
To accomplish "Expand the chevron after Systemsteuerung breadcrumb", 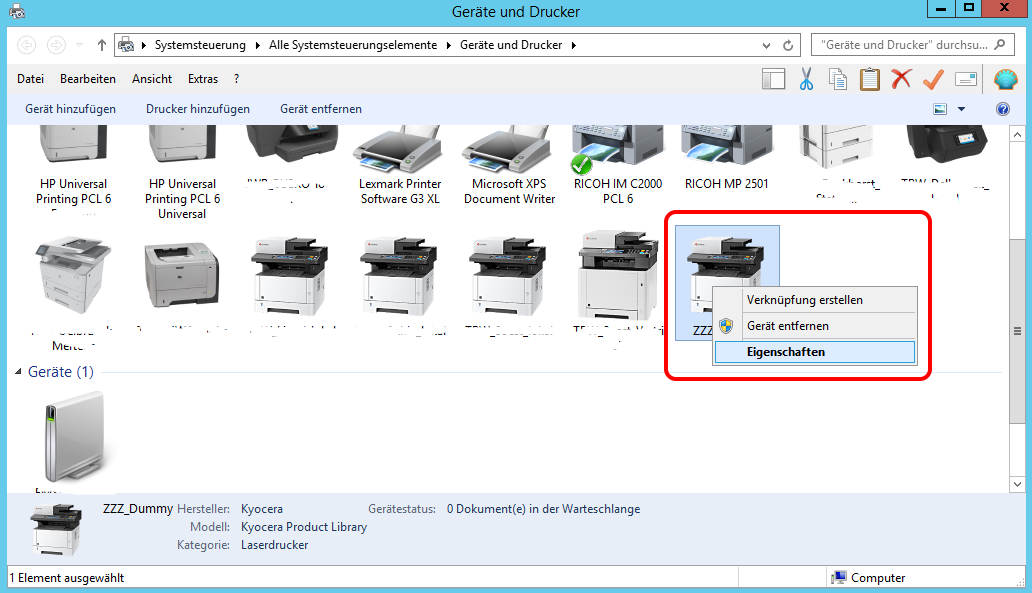I will coord(257,45).
